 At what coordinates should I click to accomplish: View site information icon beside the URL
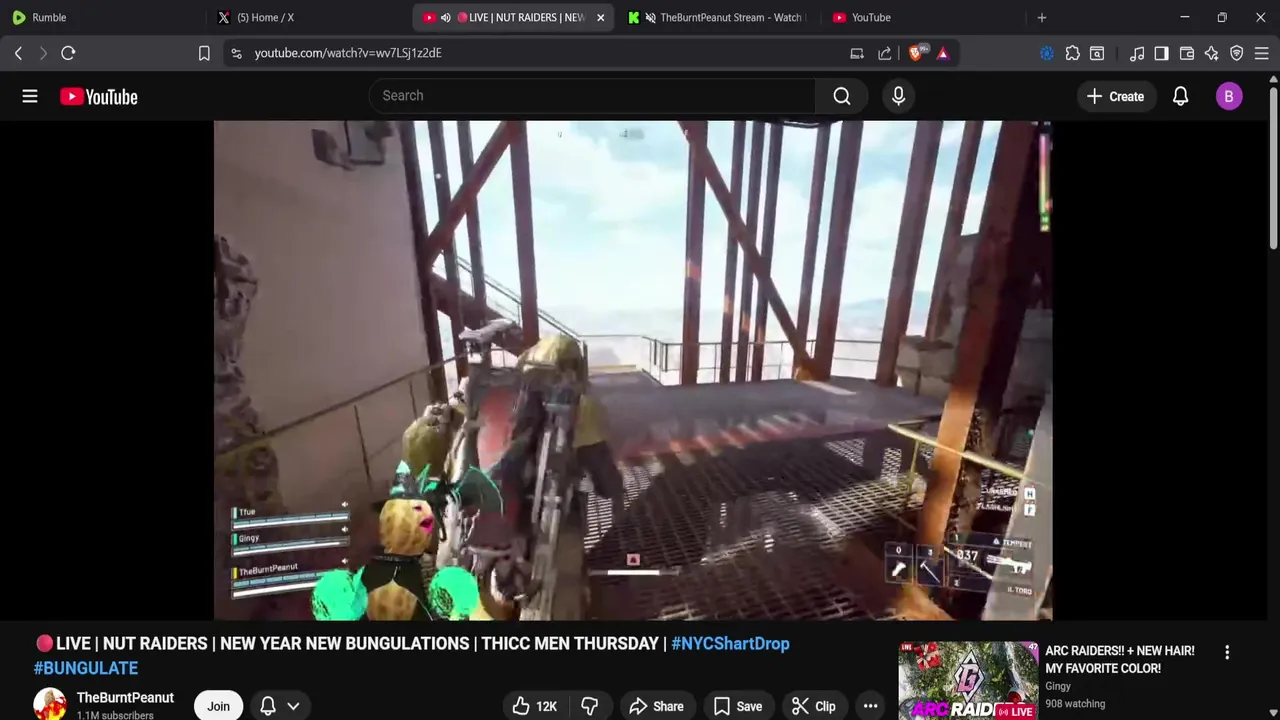(236, 53)
